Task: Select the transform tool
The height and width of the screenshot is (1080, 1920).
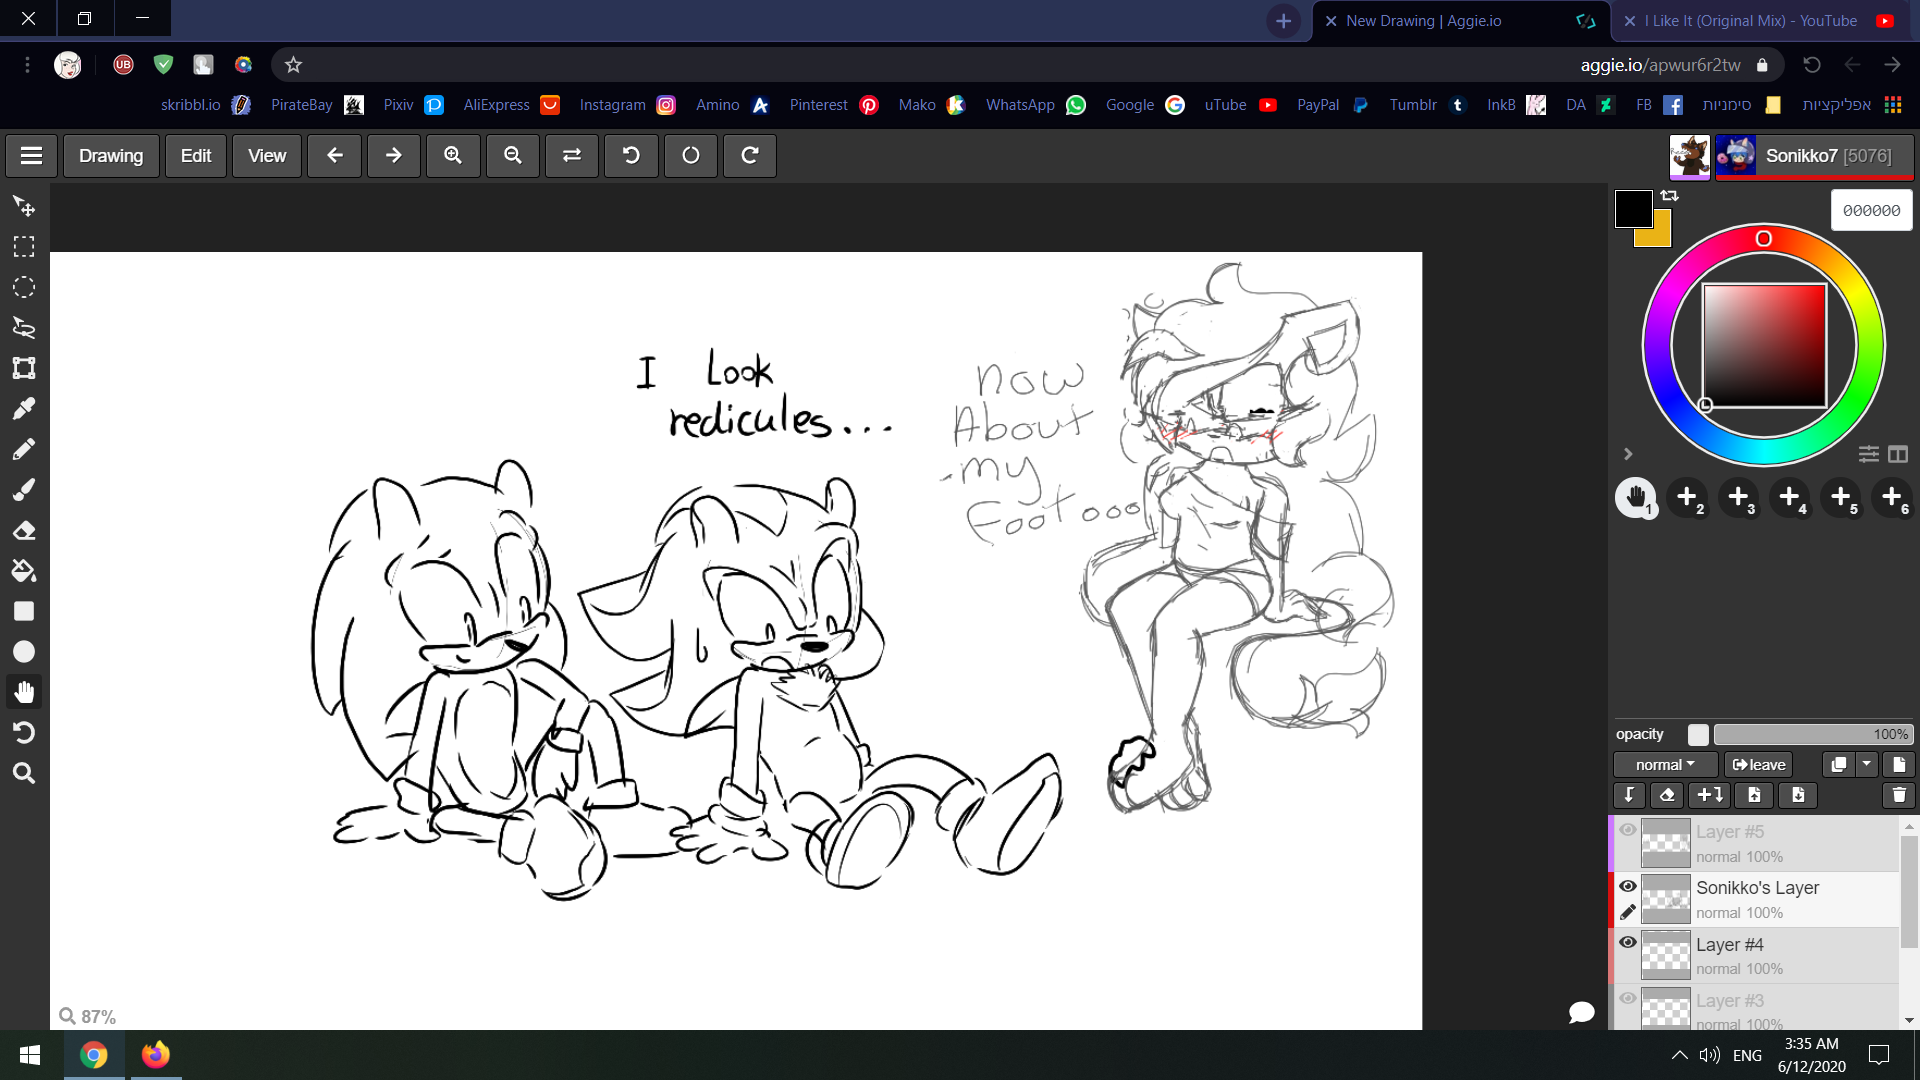Action: (x=24, y=368)
